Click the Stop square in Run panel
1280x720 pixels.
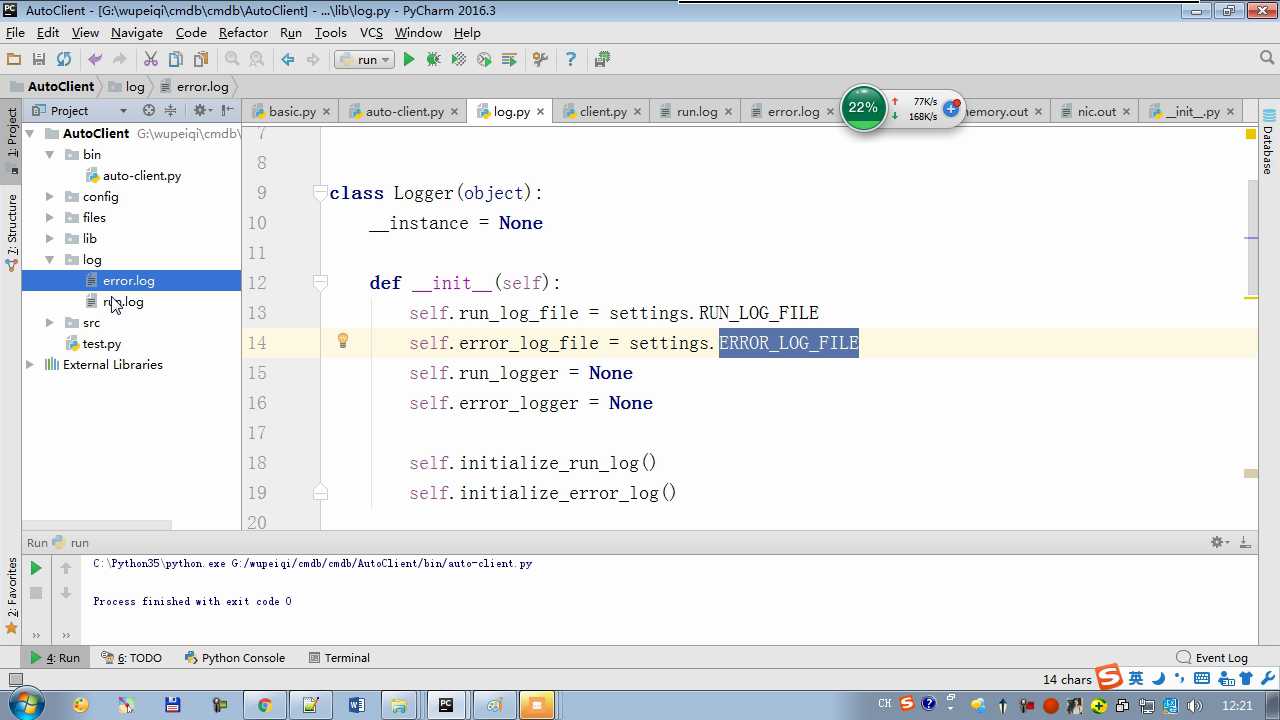(36, 593)
